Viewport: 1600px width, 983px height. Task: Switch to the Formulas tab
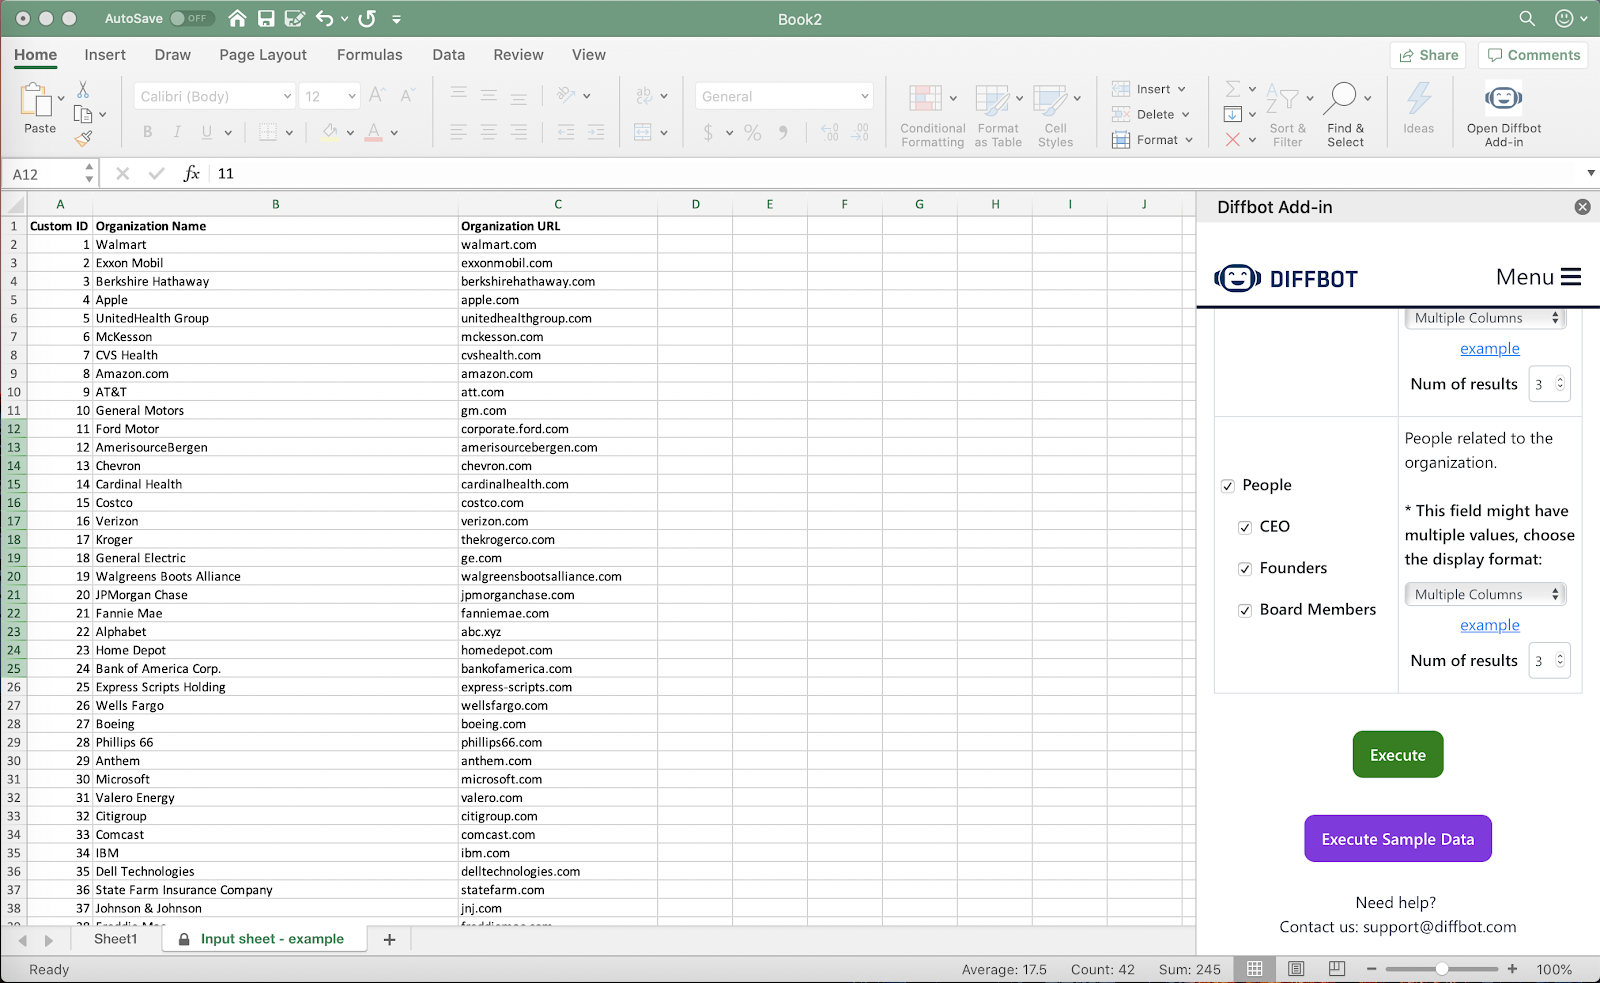click(369, 55)
